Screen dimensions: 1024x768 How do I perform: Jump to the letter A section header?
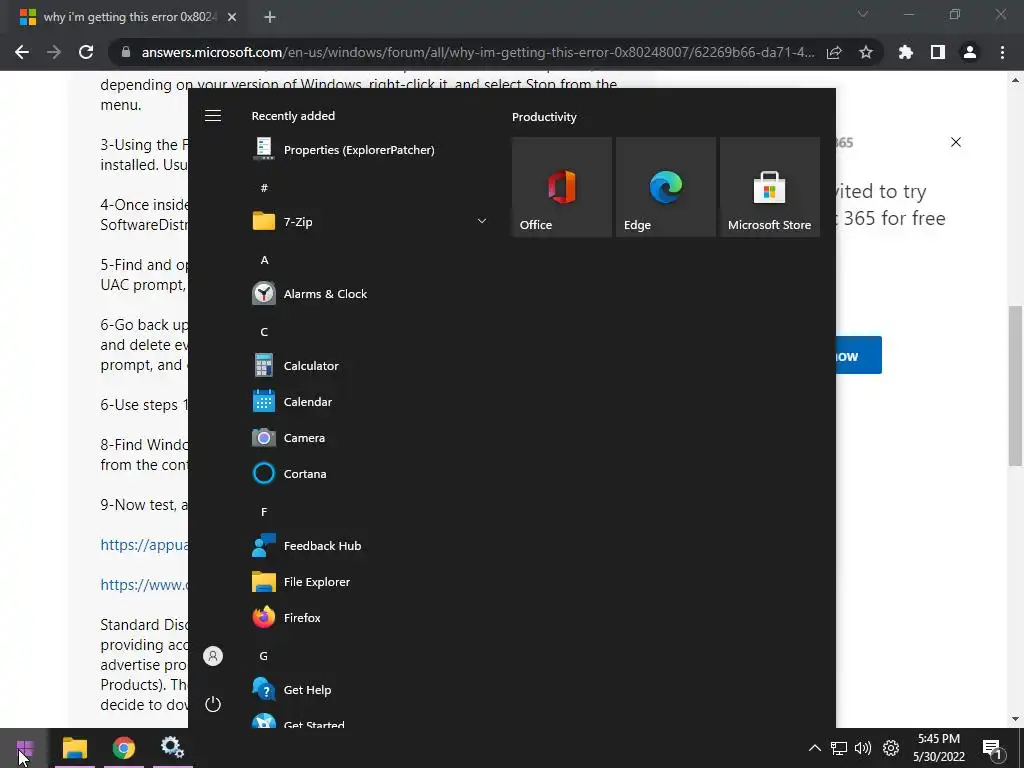264,260
